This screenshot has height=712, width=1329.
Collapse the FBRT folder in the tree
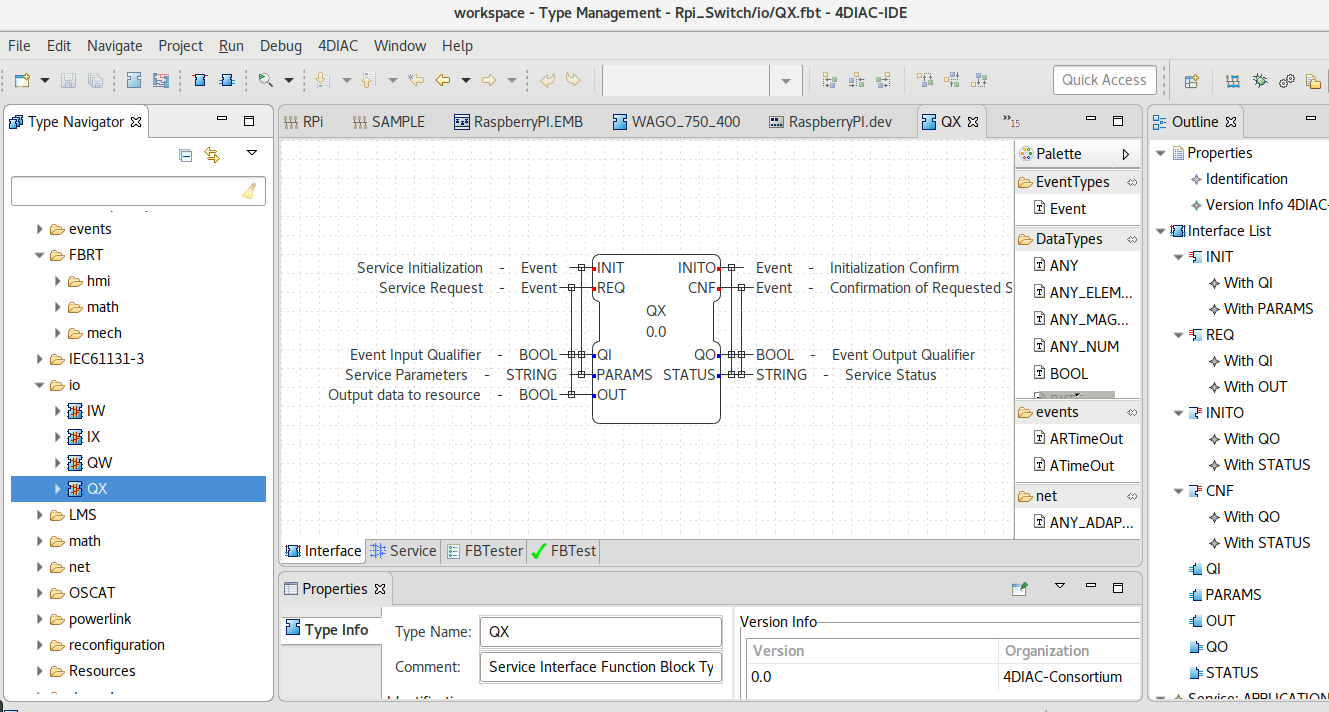pos(41,255)
